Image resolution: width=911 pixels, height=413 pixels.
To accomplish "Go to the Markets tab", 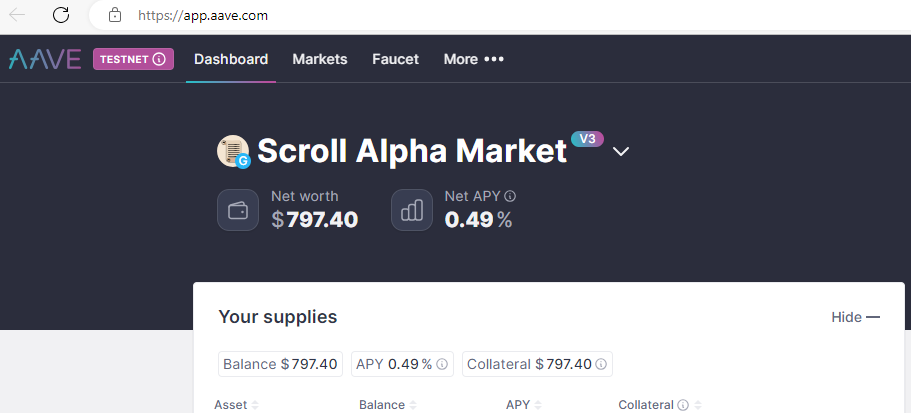I will tap(320, 59).
